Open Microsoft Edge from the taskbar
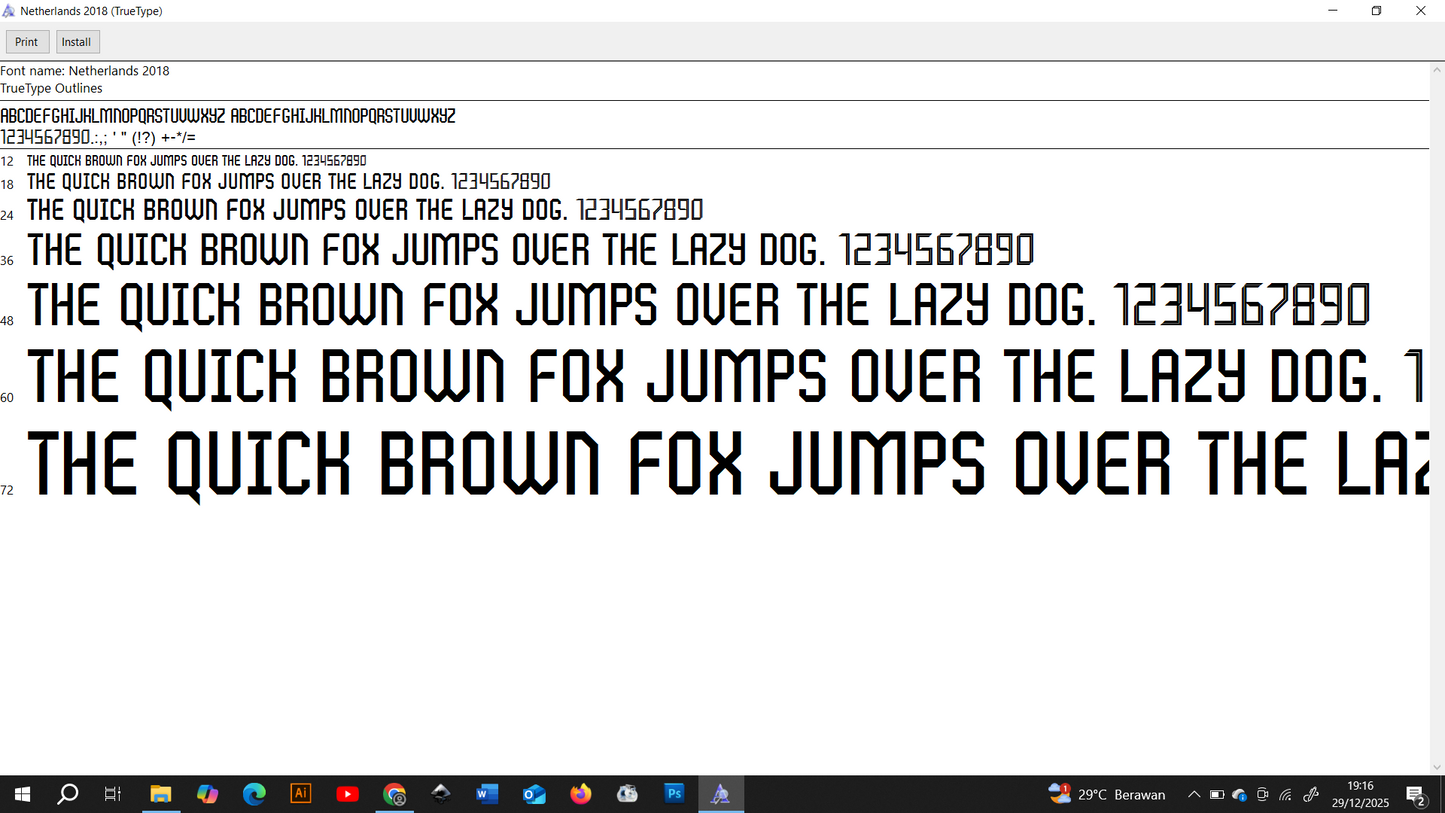Viewport: 1445px width, 813px height. 254,794
